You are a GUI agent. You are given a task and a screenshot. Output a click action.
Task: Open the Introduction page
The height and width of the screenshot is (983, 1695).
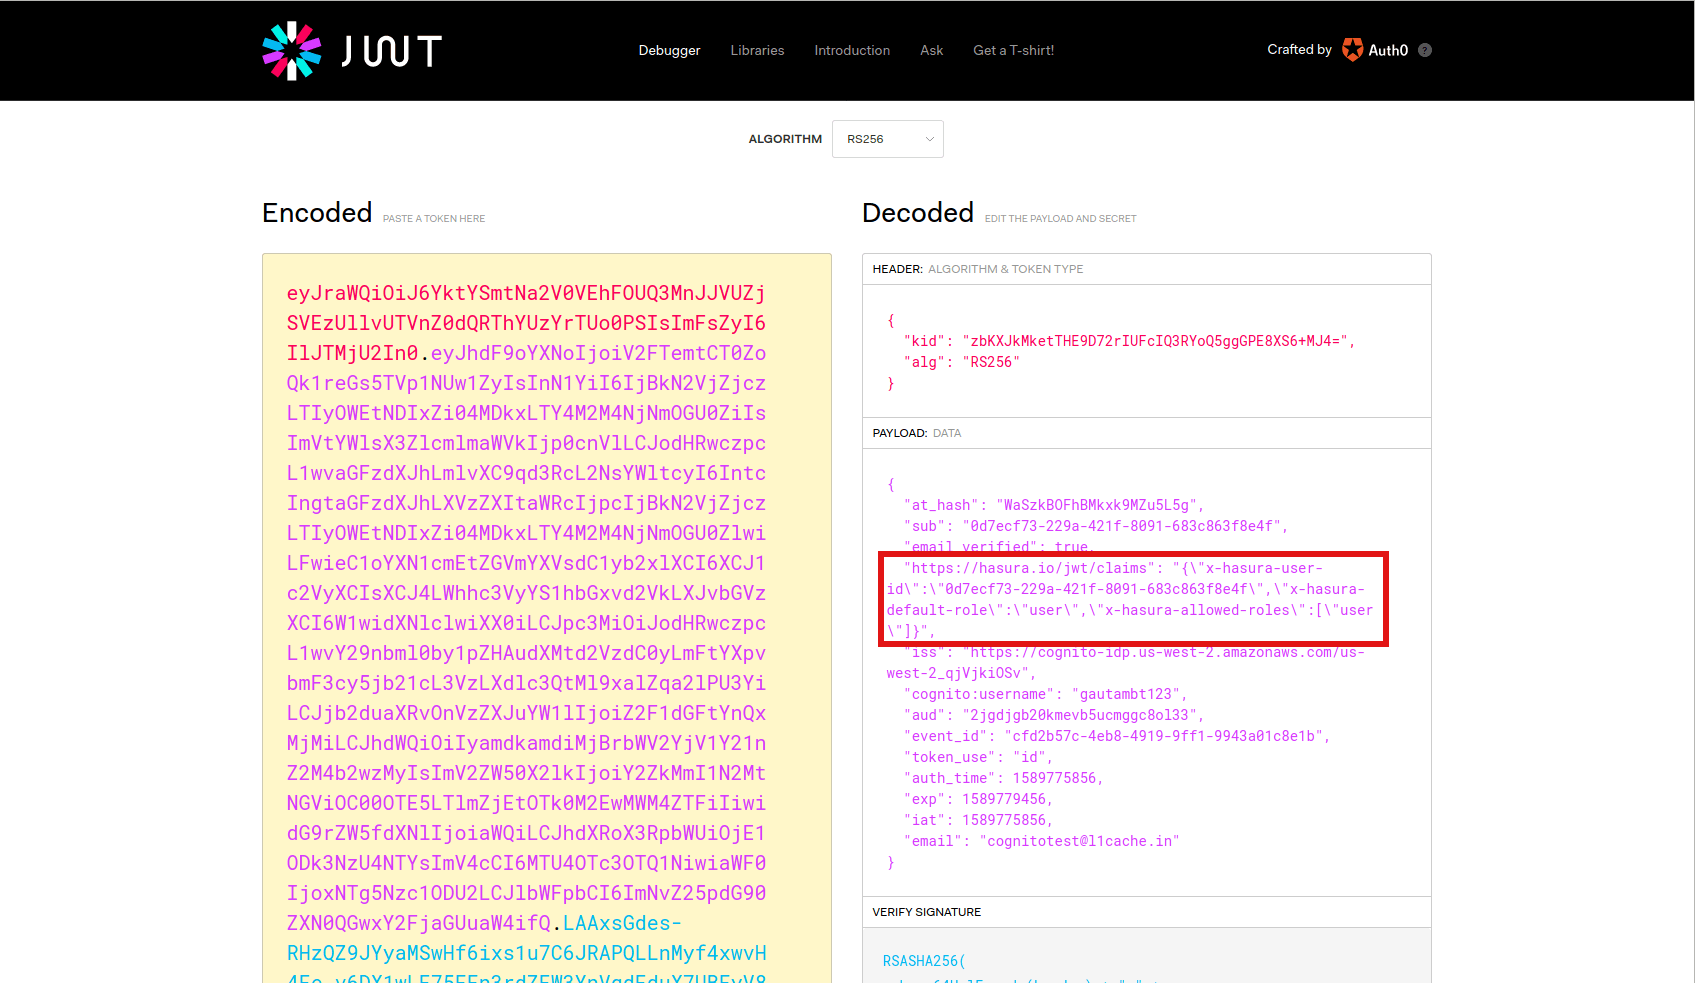tap(852, 50)
